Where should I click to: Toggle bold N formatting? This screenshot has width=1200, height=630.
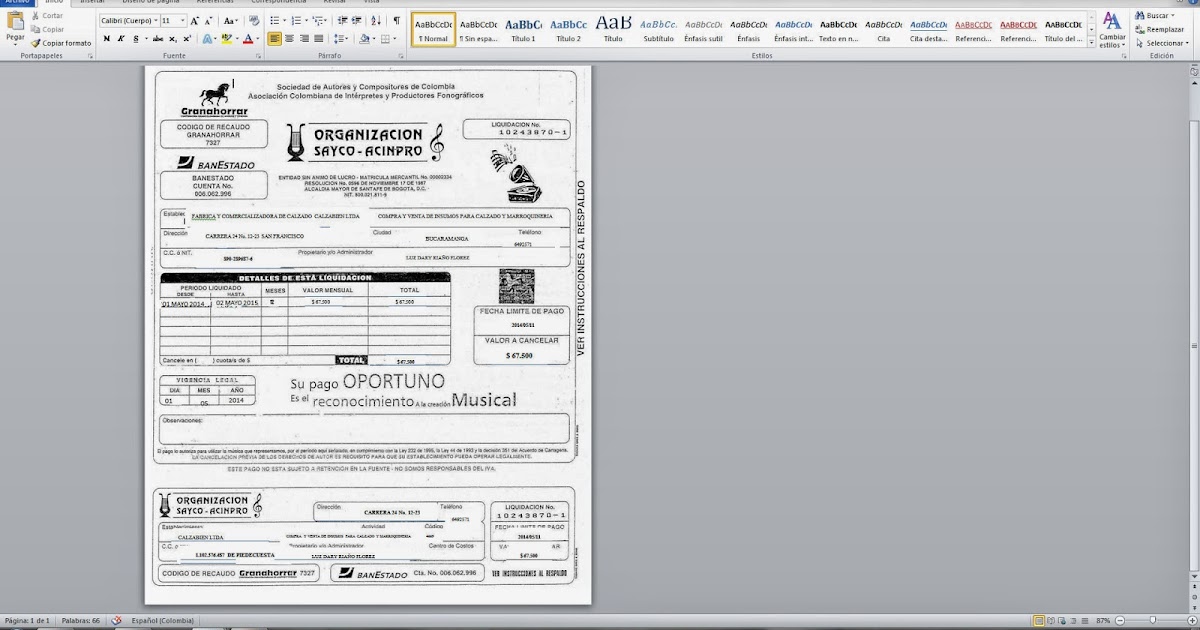point(106,39)
